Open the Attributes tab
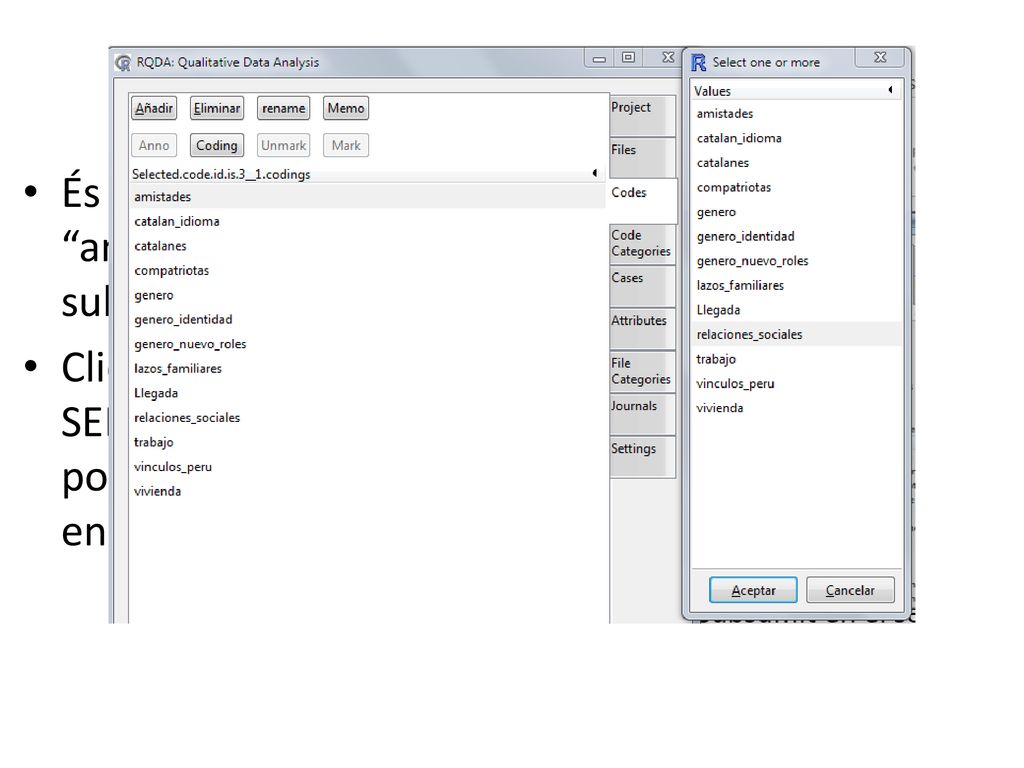Viewport: 1024px width, 768px height. click(x=642, y=328)
